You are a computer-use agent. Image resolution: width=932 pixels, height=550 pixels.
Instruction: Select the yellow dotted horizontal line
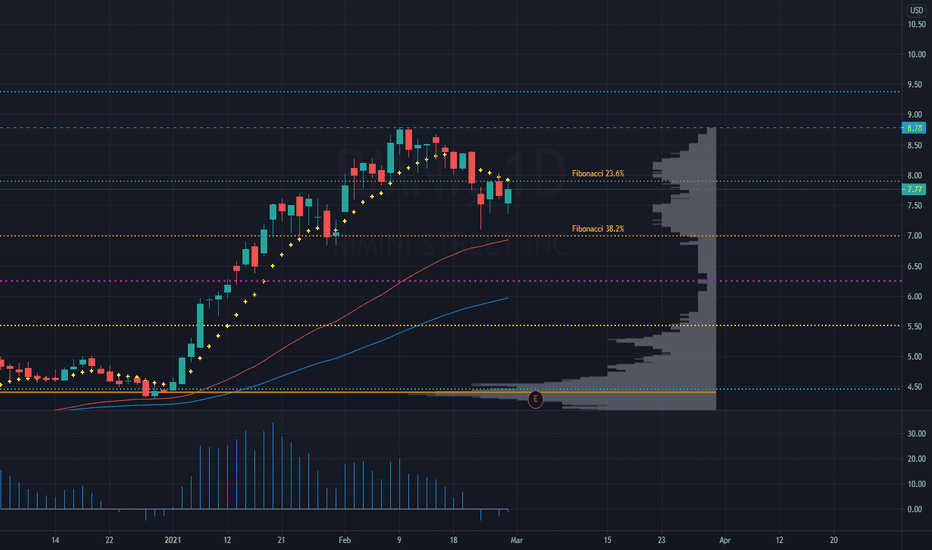pyautogui.click(x=450, y=325)
